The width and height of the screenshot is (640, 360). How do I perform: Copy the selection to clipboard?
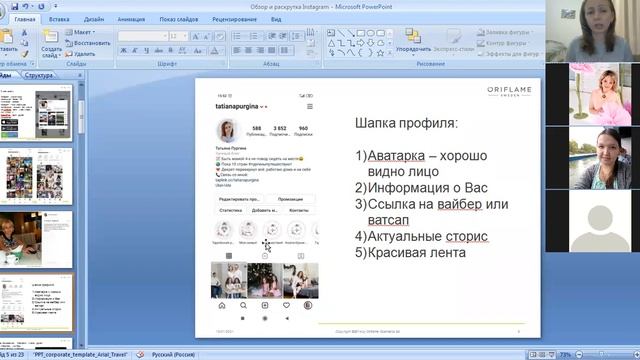24,43
